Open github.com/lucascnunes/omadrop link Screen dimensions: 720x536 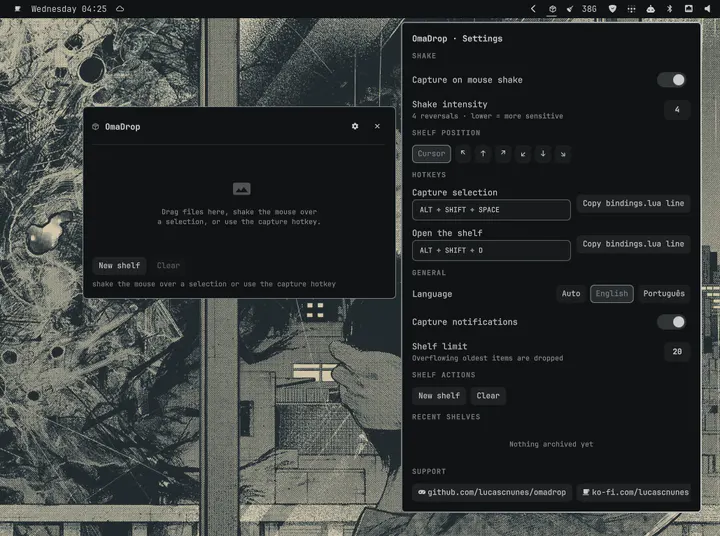[492, 492]
